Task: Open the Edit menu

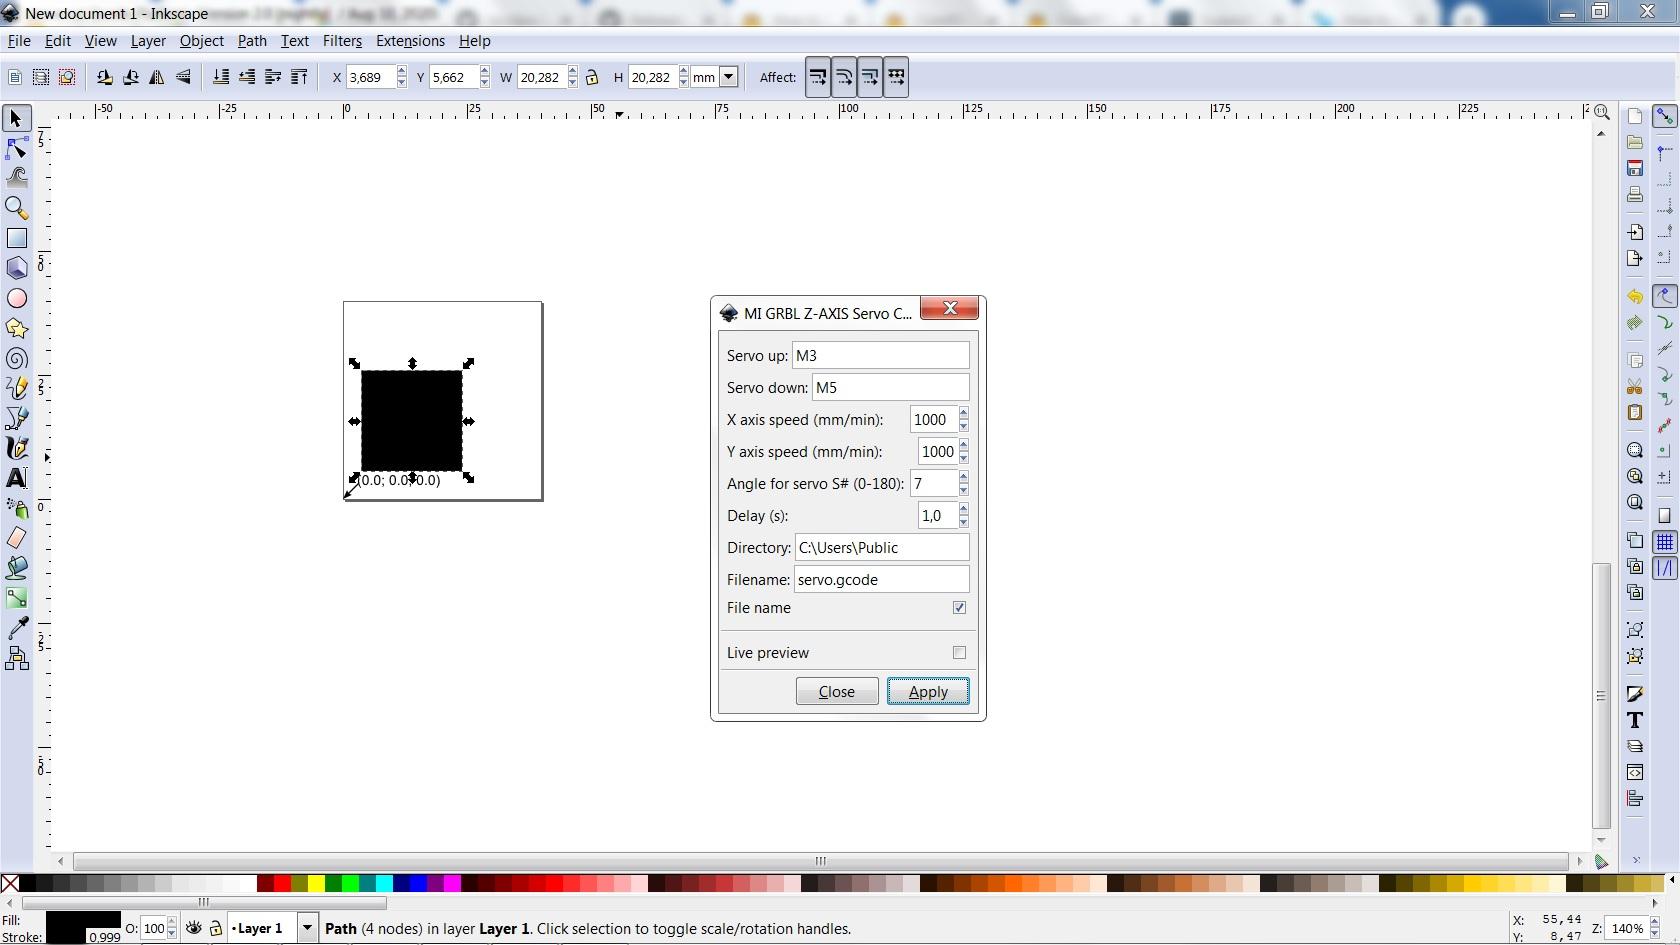Action: (57, 41)
